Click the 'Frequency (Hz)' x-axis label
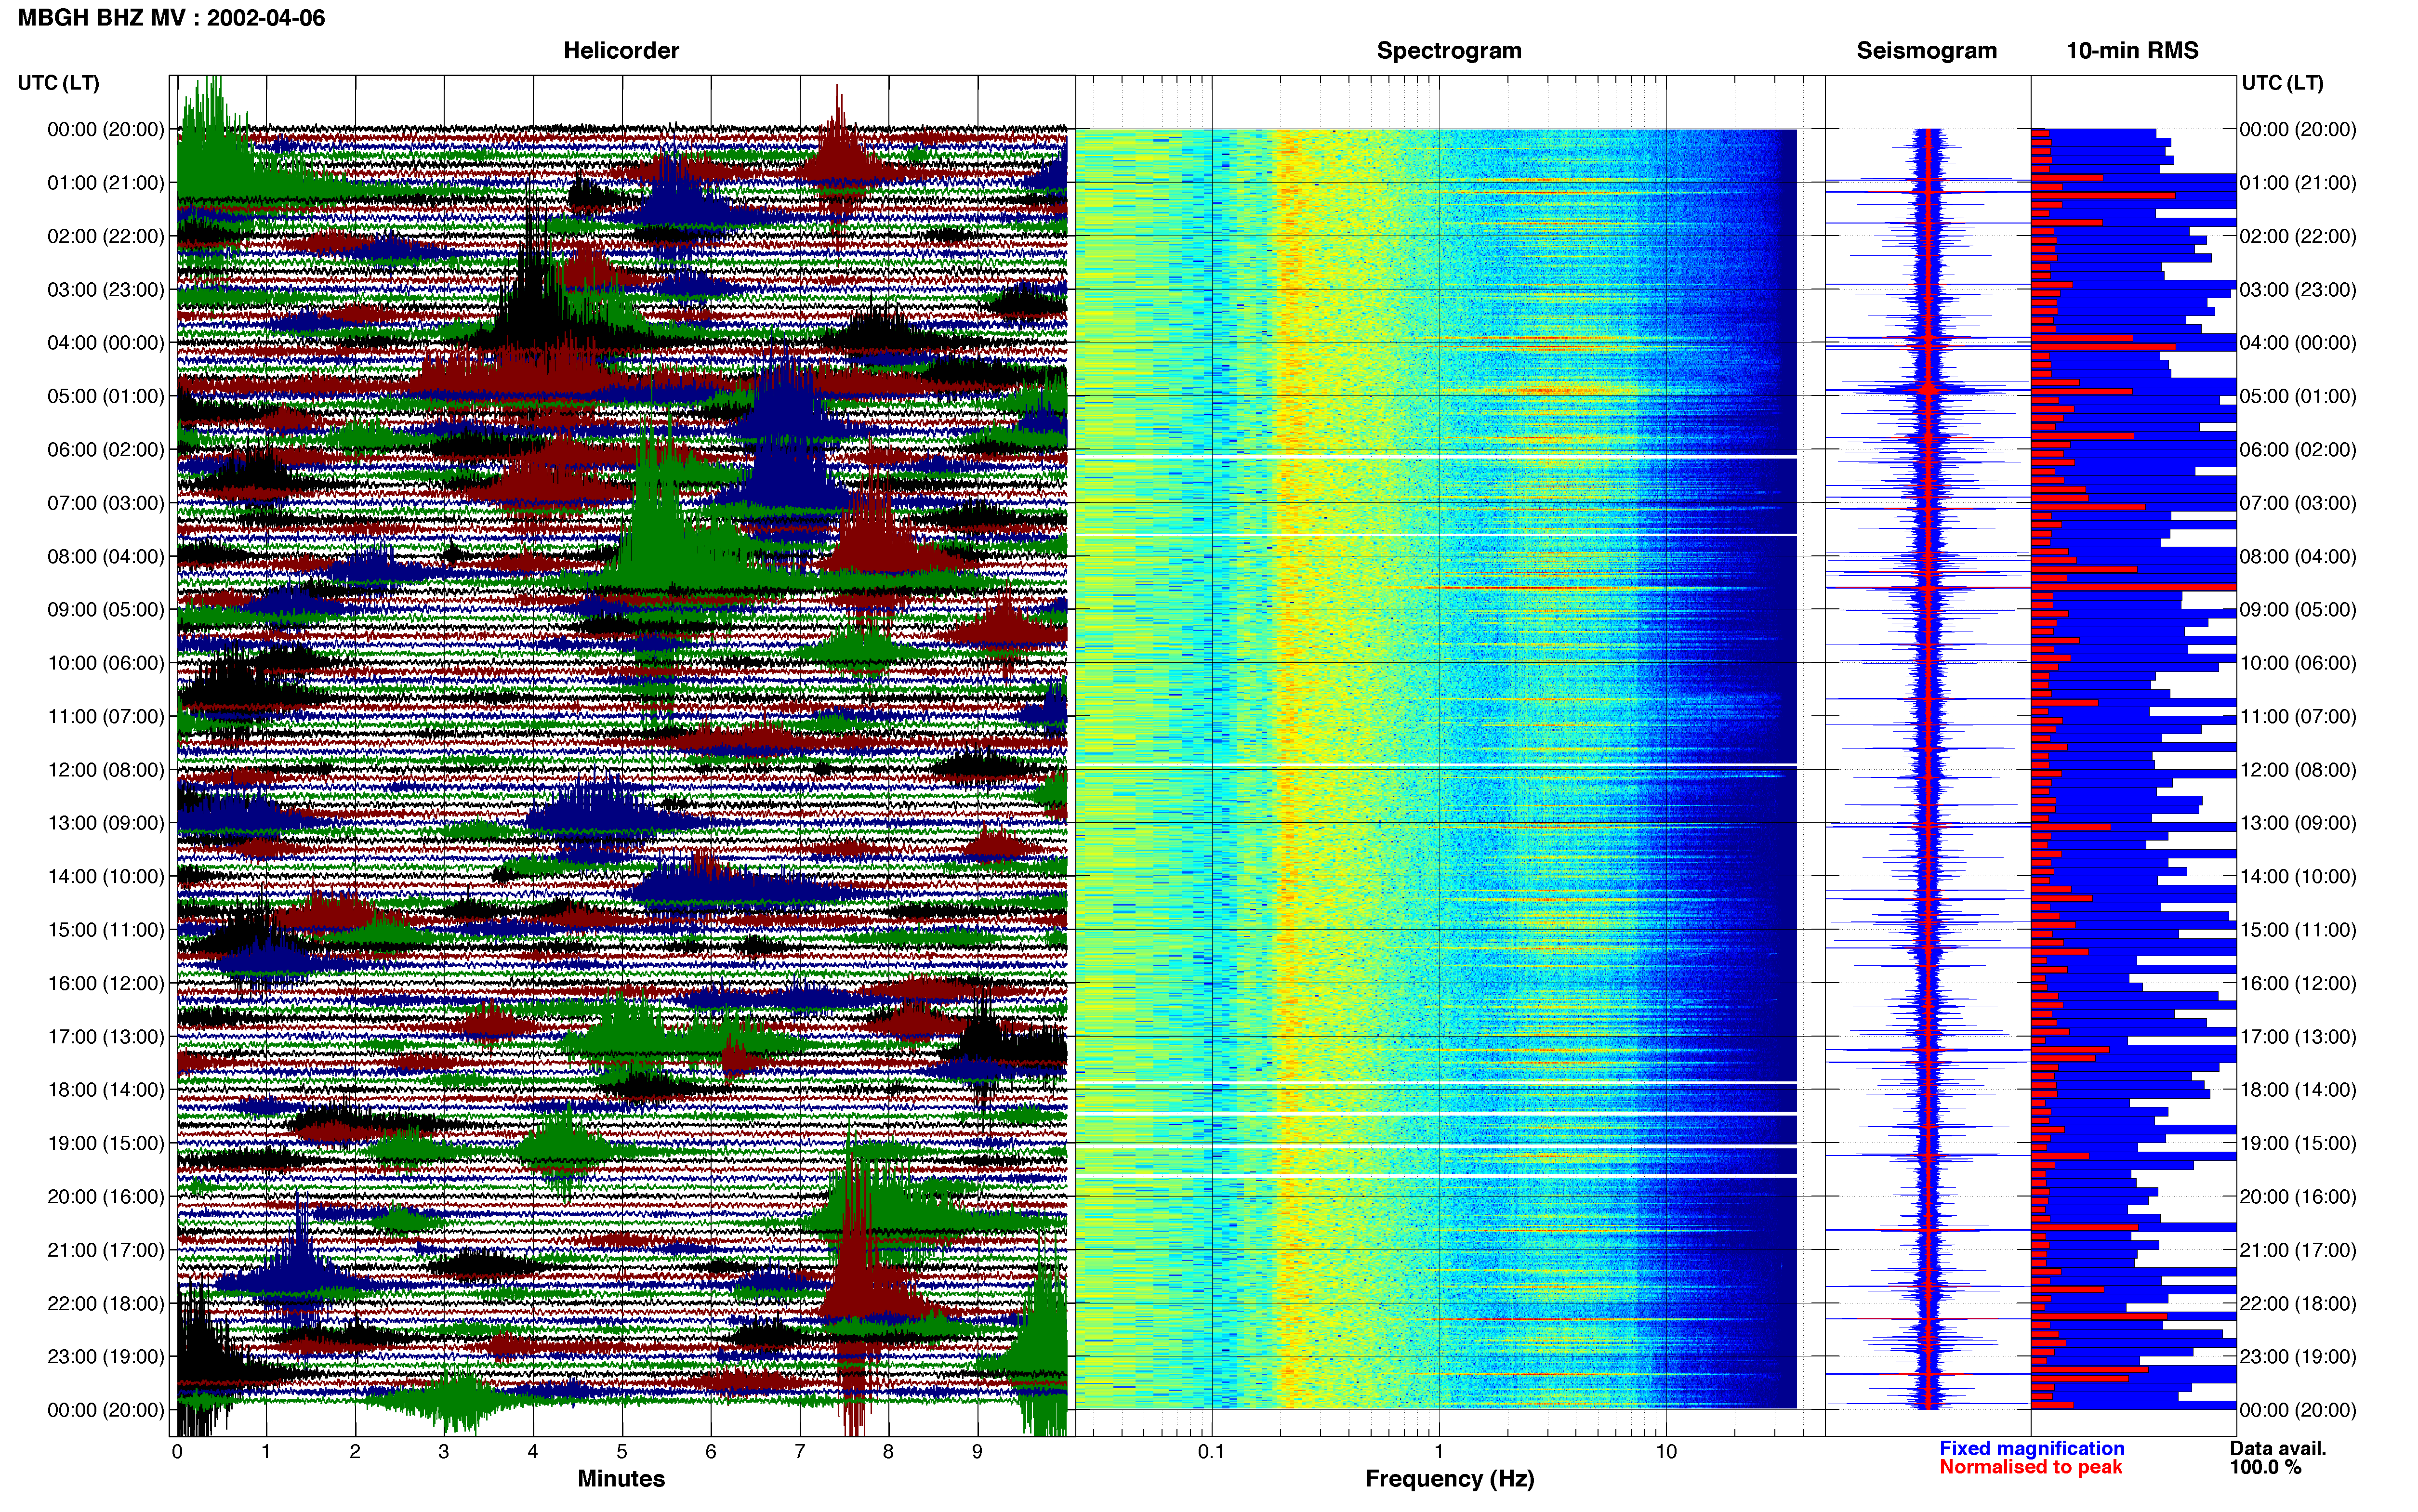The image size is (2418, 1512). tap(1449, 1479)
